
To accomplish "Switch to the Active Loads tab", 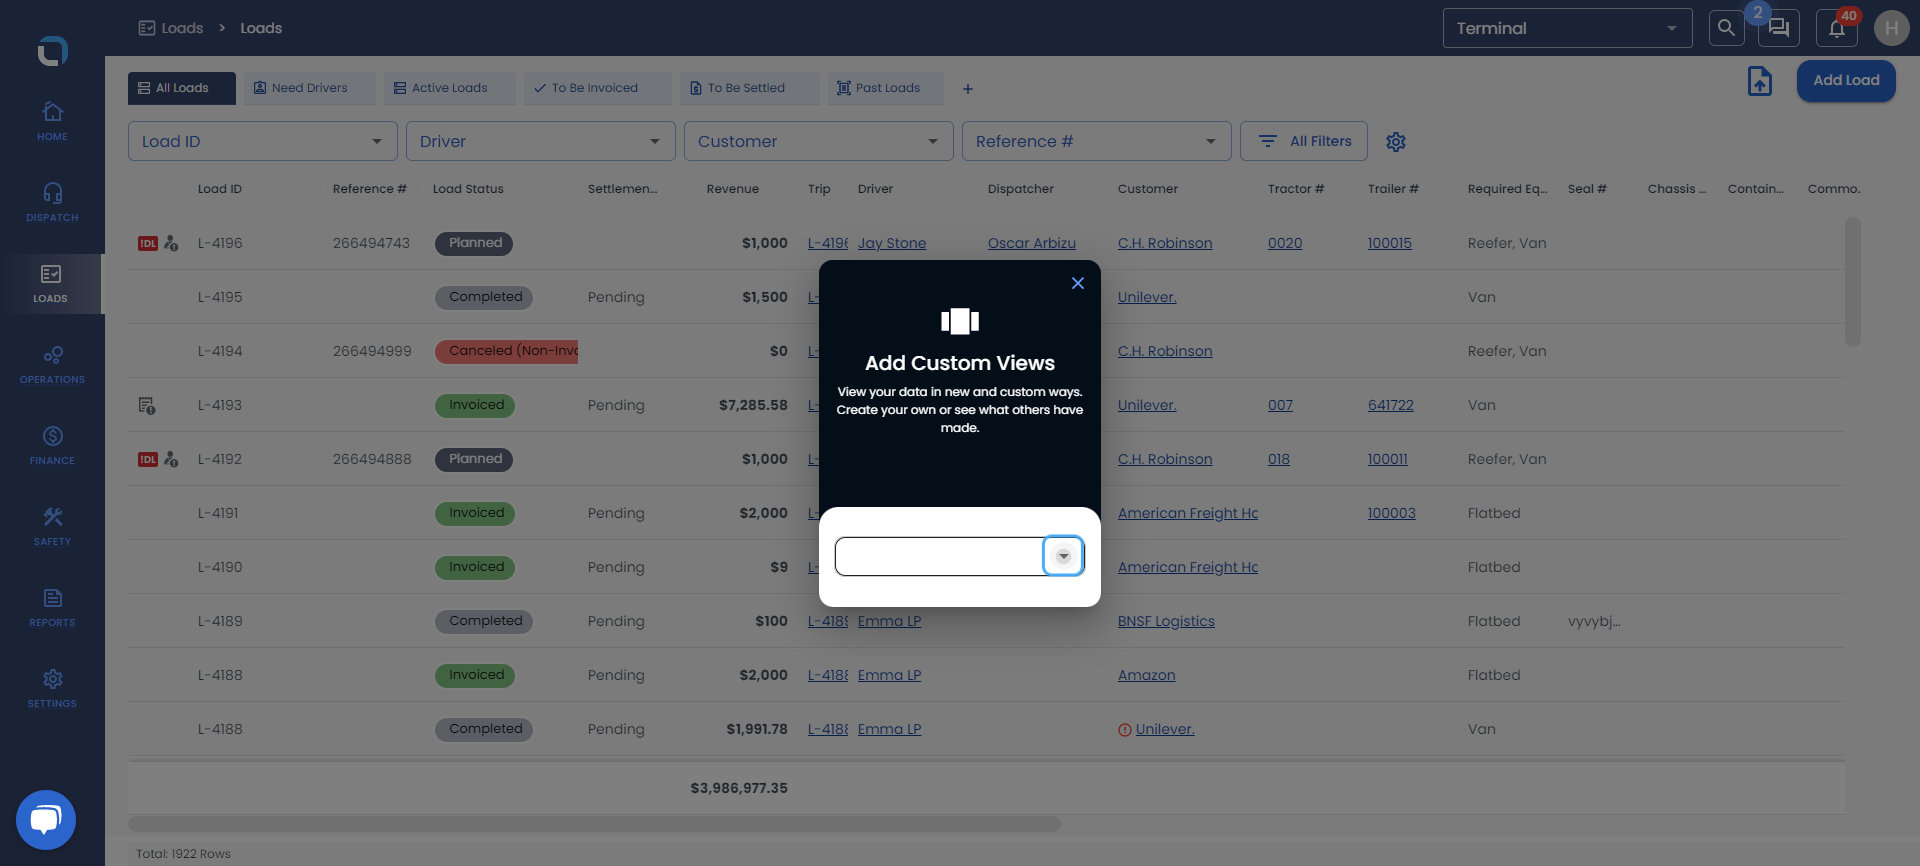I will point(449,88).
